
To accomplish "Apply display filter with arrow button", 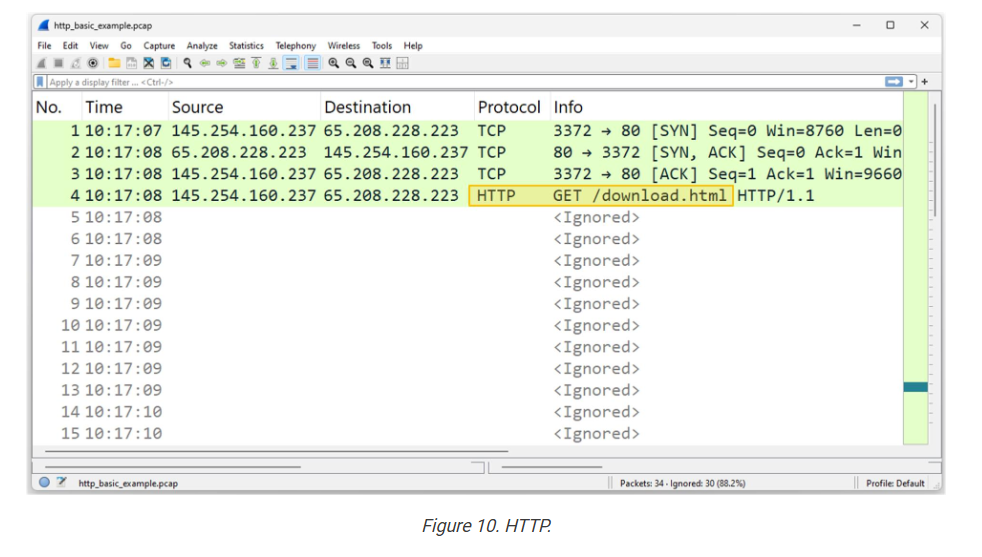I will [x=894, y=82].
